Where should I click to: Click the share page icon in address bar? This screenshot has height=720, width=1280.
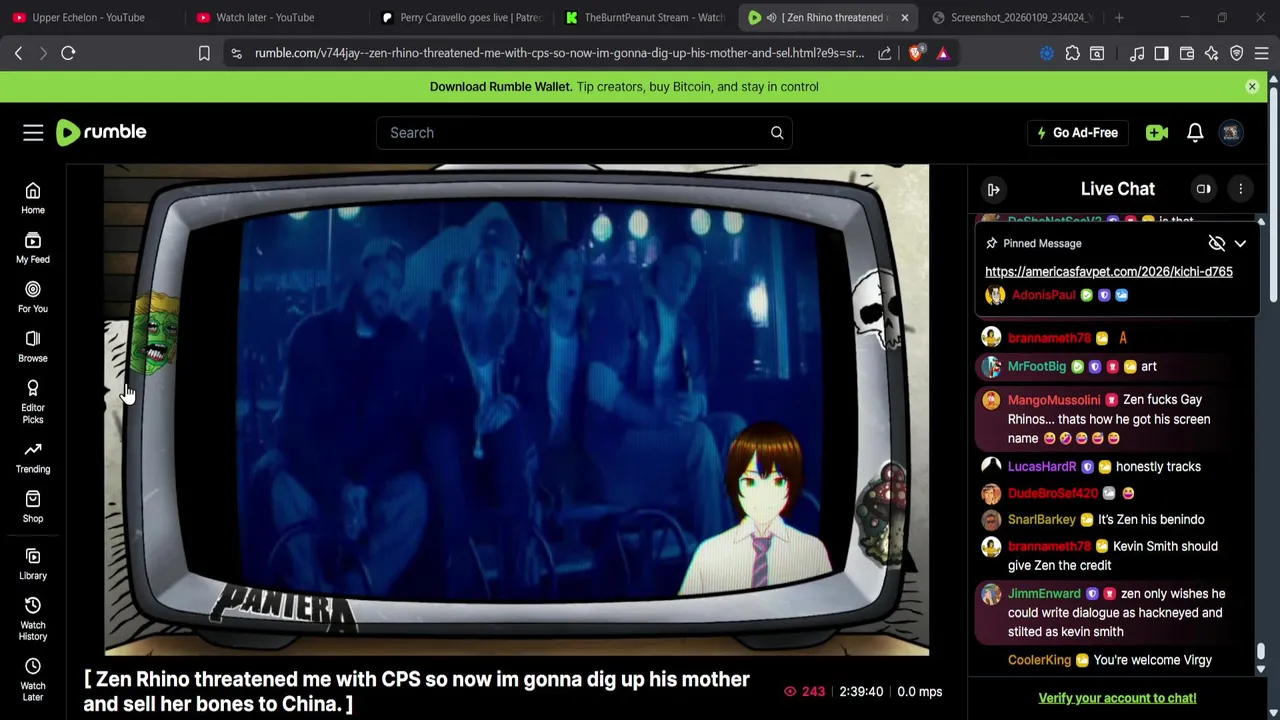point(885,53)
